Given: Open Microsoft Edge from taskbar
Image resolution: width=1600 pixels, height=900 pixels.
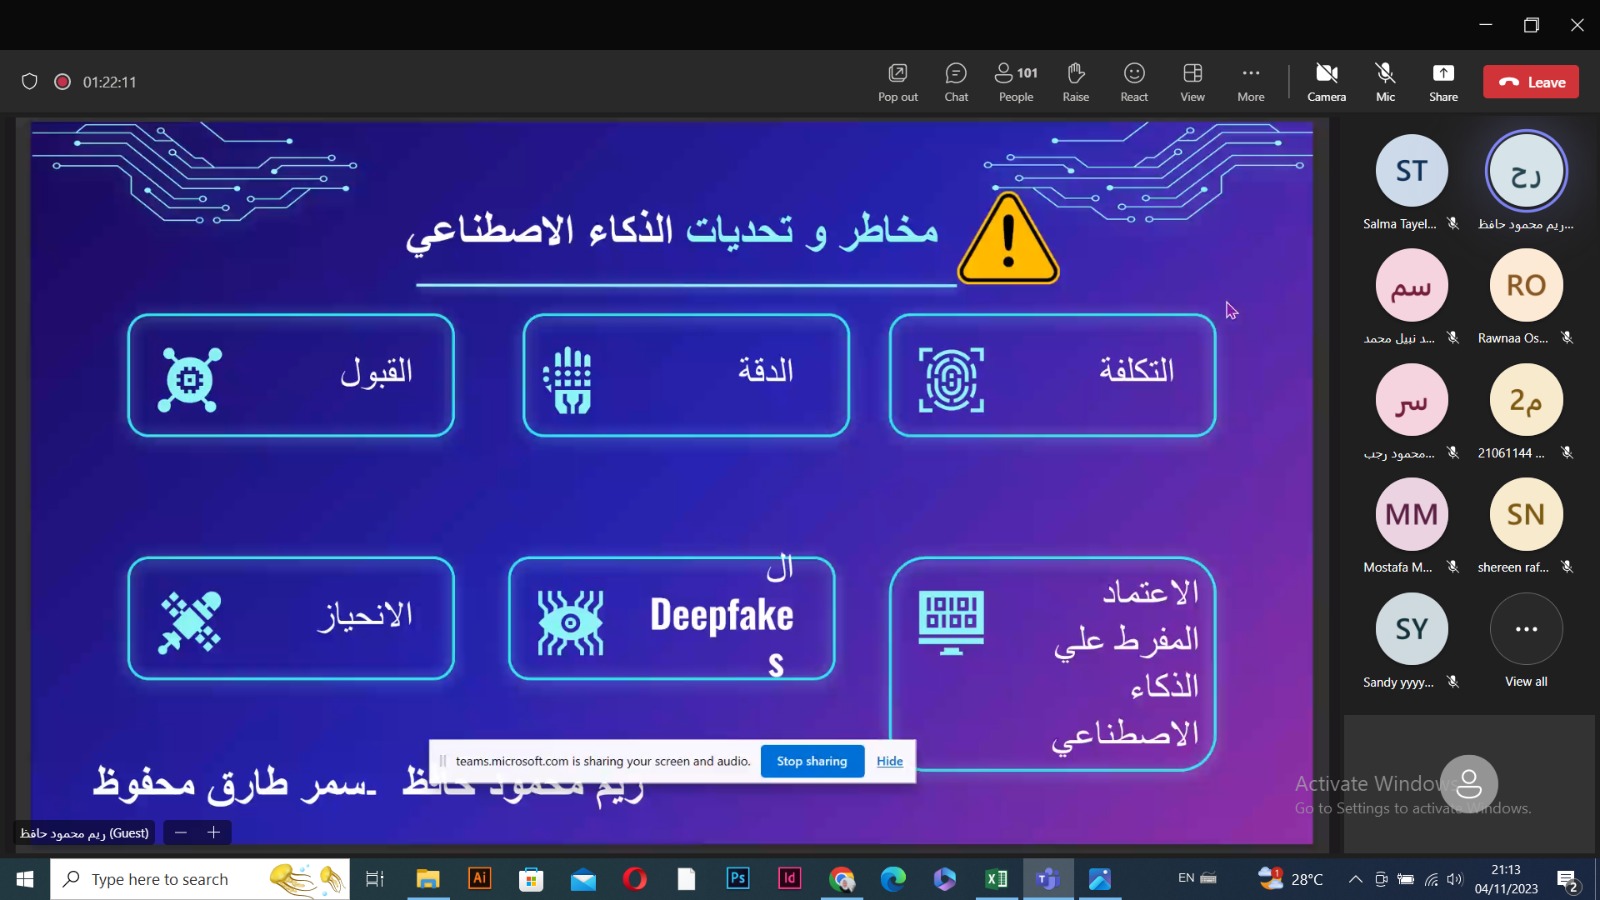Looking at the screenshot, I should click(x=893, y=879).
